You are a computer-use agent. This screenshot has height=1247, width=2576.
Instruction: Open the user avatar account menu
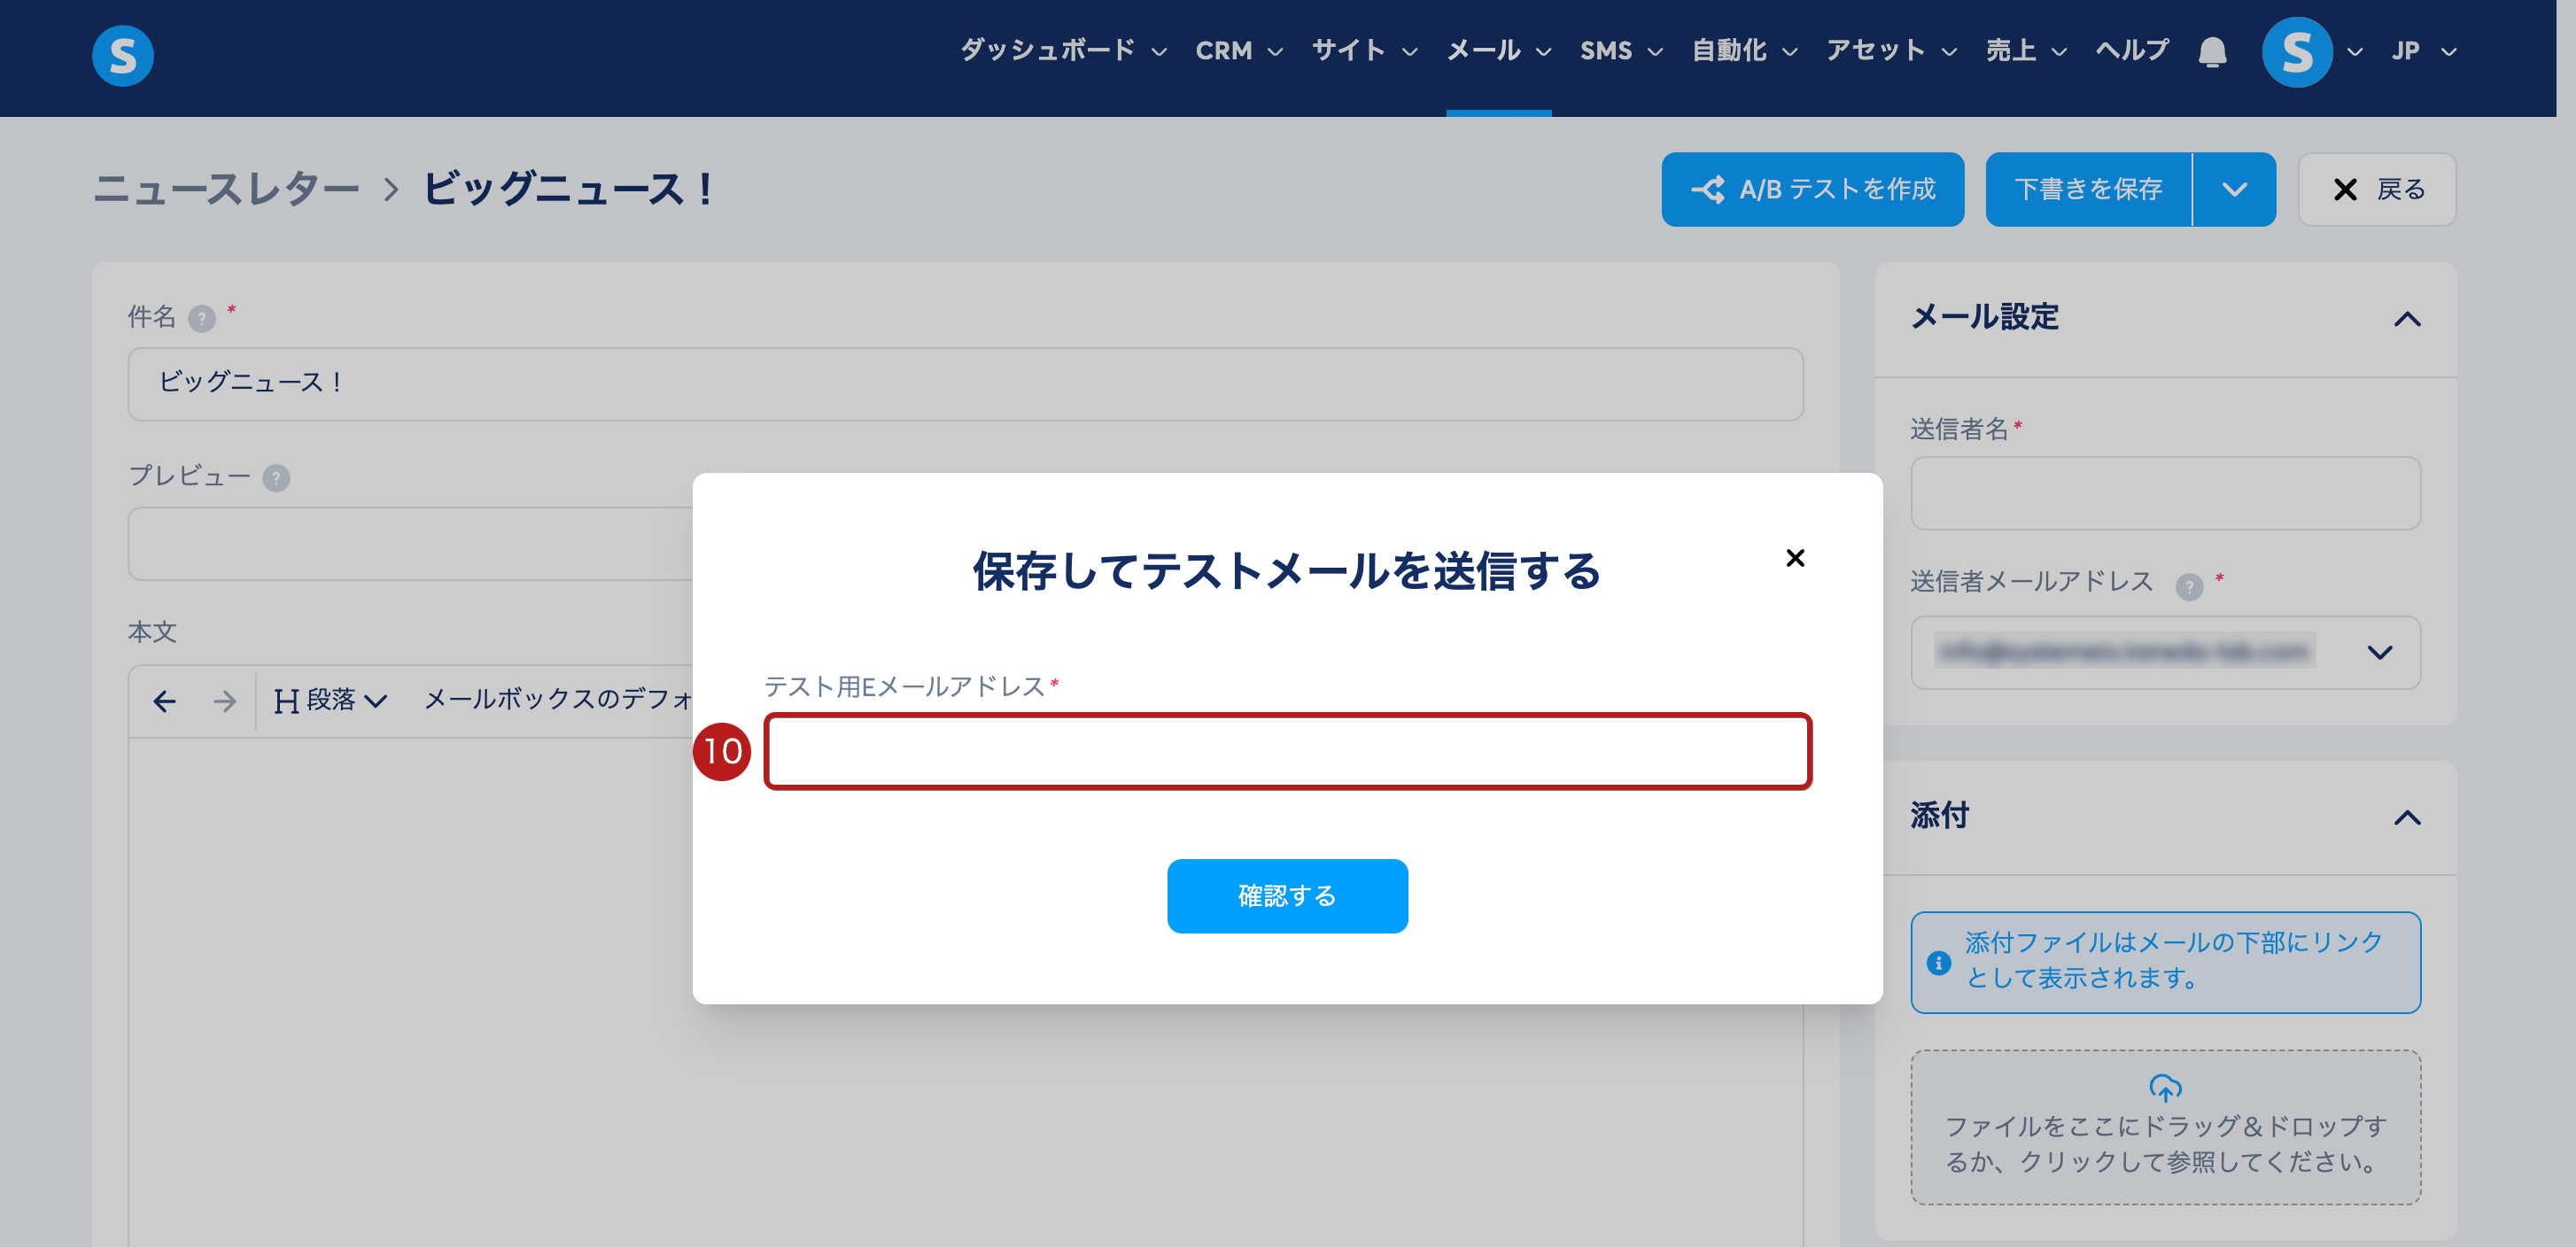[x=2297, y=52]
